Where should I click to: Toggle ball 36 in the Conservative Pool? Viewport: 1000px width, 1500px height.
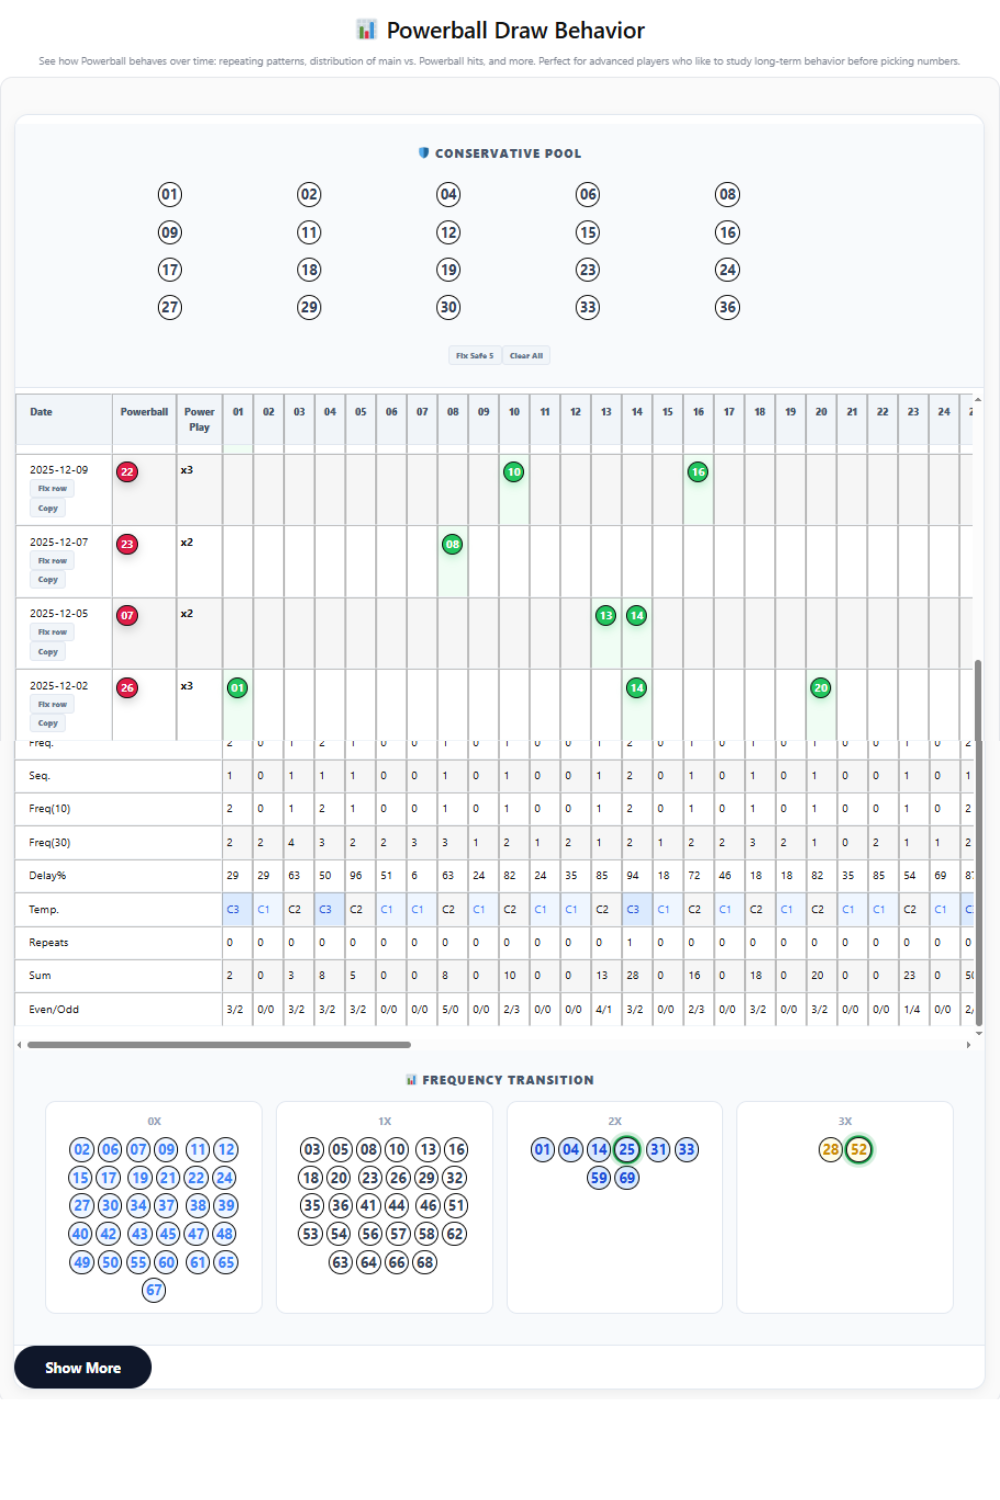(728, 307)
